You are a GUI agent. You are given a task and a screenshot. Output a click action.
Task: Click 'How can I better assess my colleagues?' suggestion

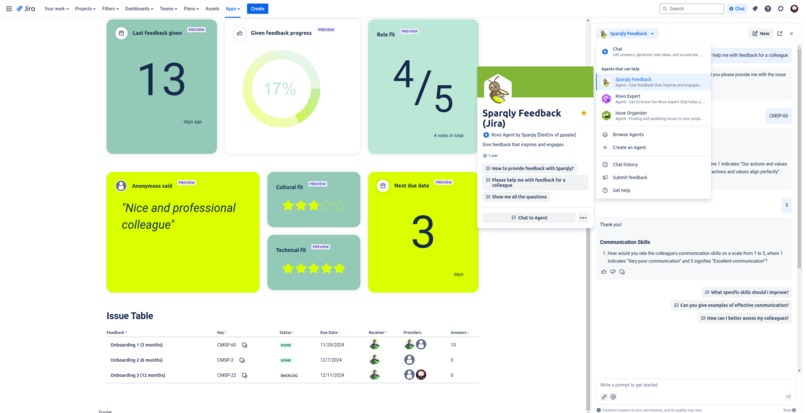(744, 318)
